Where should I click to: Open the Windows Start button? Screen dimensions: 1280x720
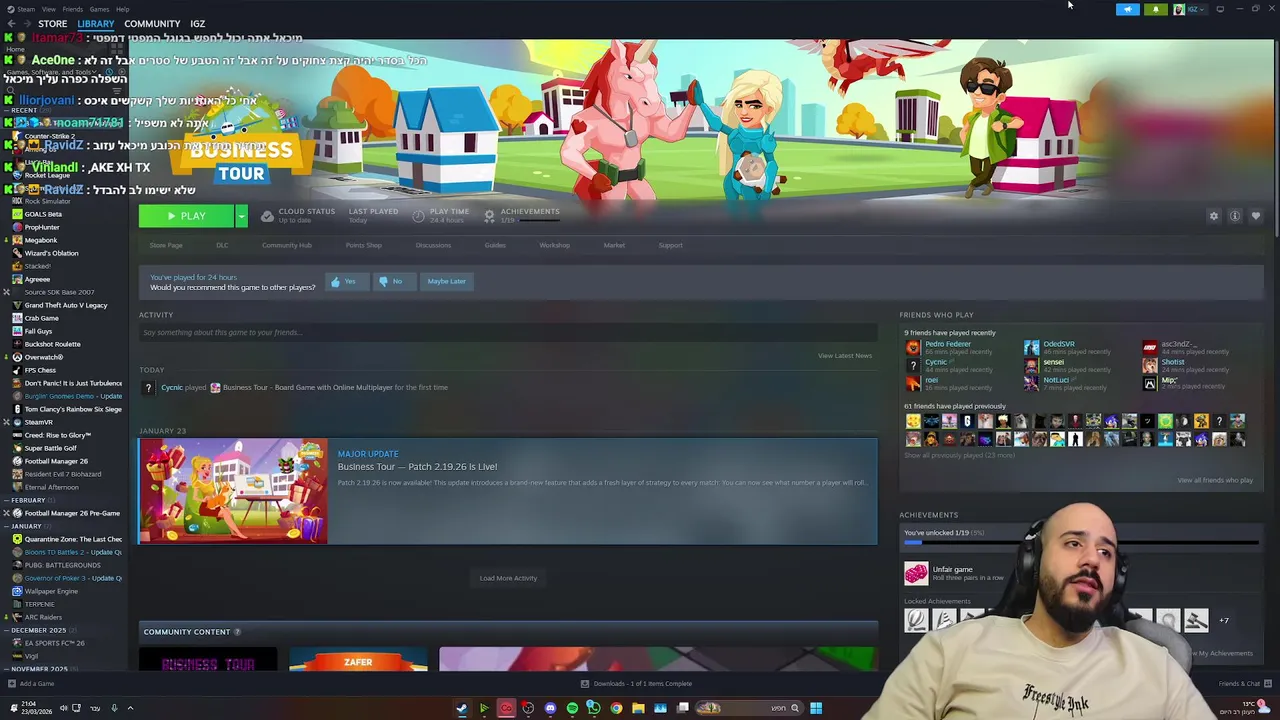[816, 708]
